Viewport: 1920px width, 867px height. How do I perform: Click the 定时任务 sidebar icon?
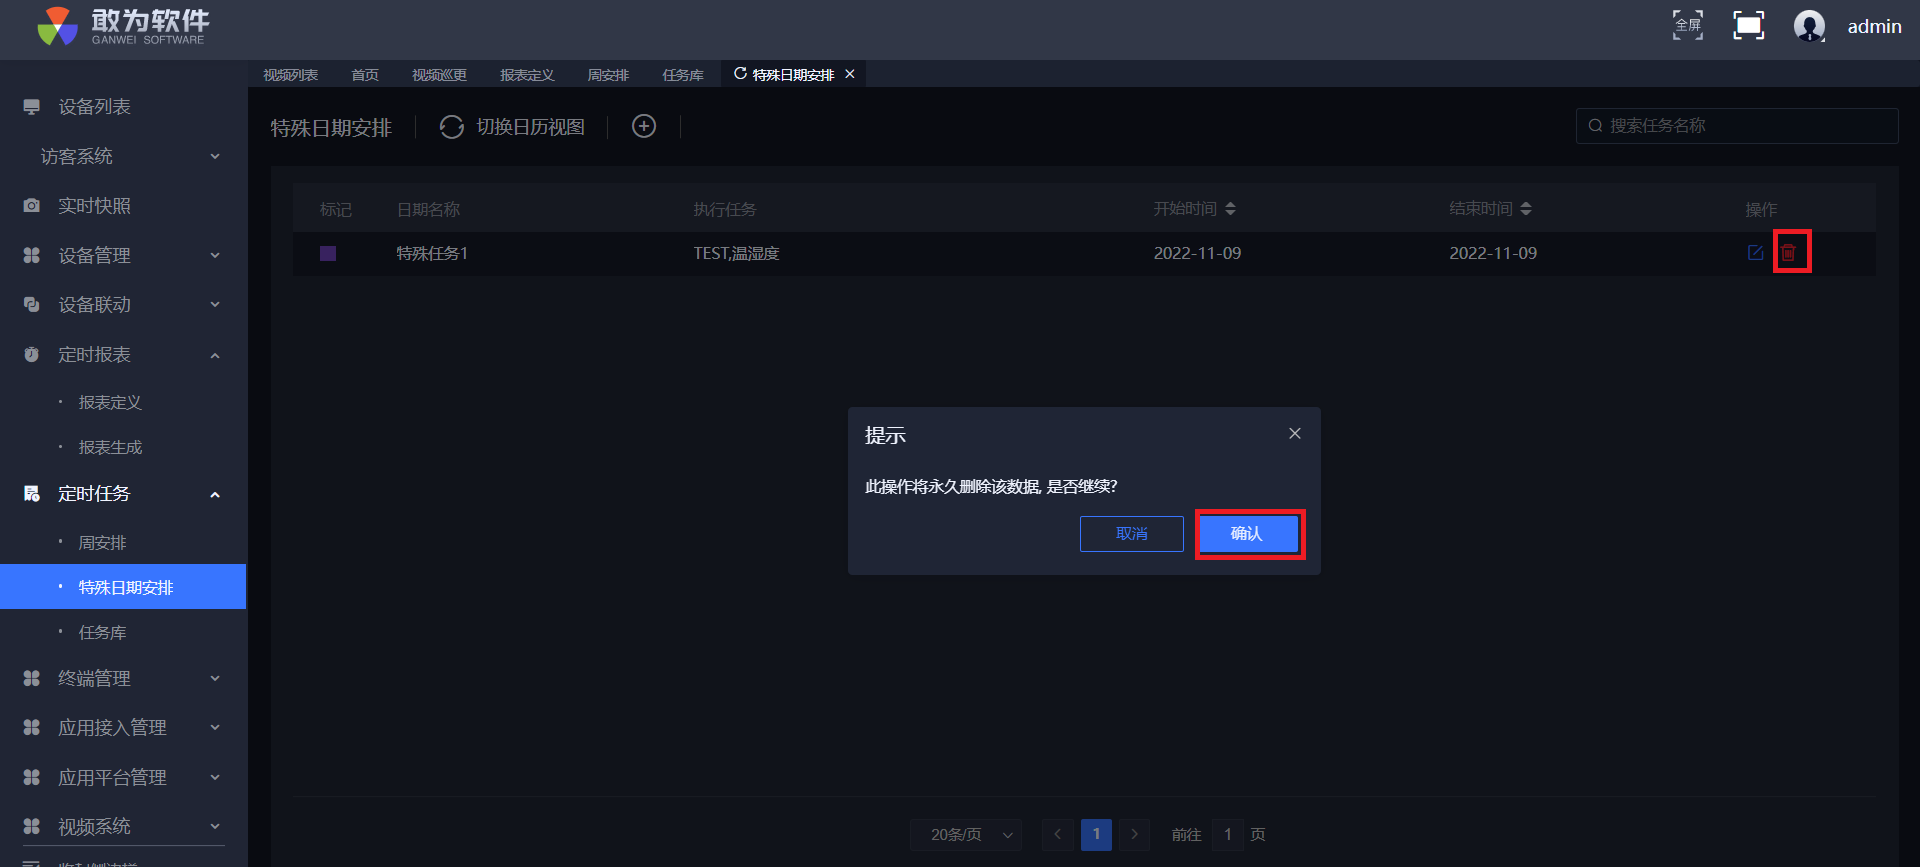(x=32, y=494)
